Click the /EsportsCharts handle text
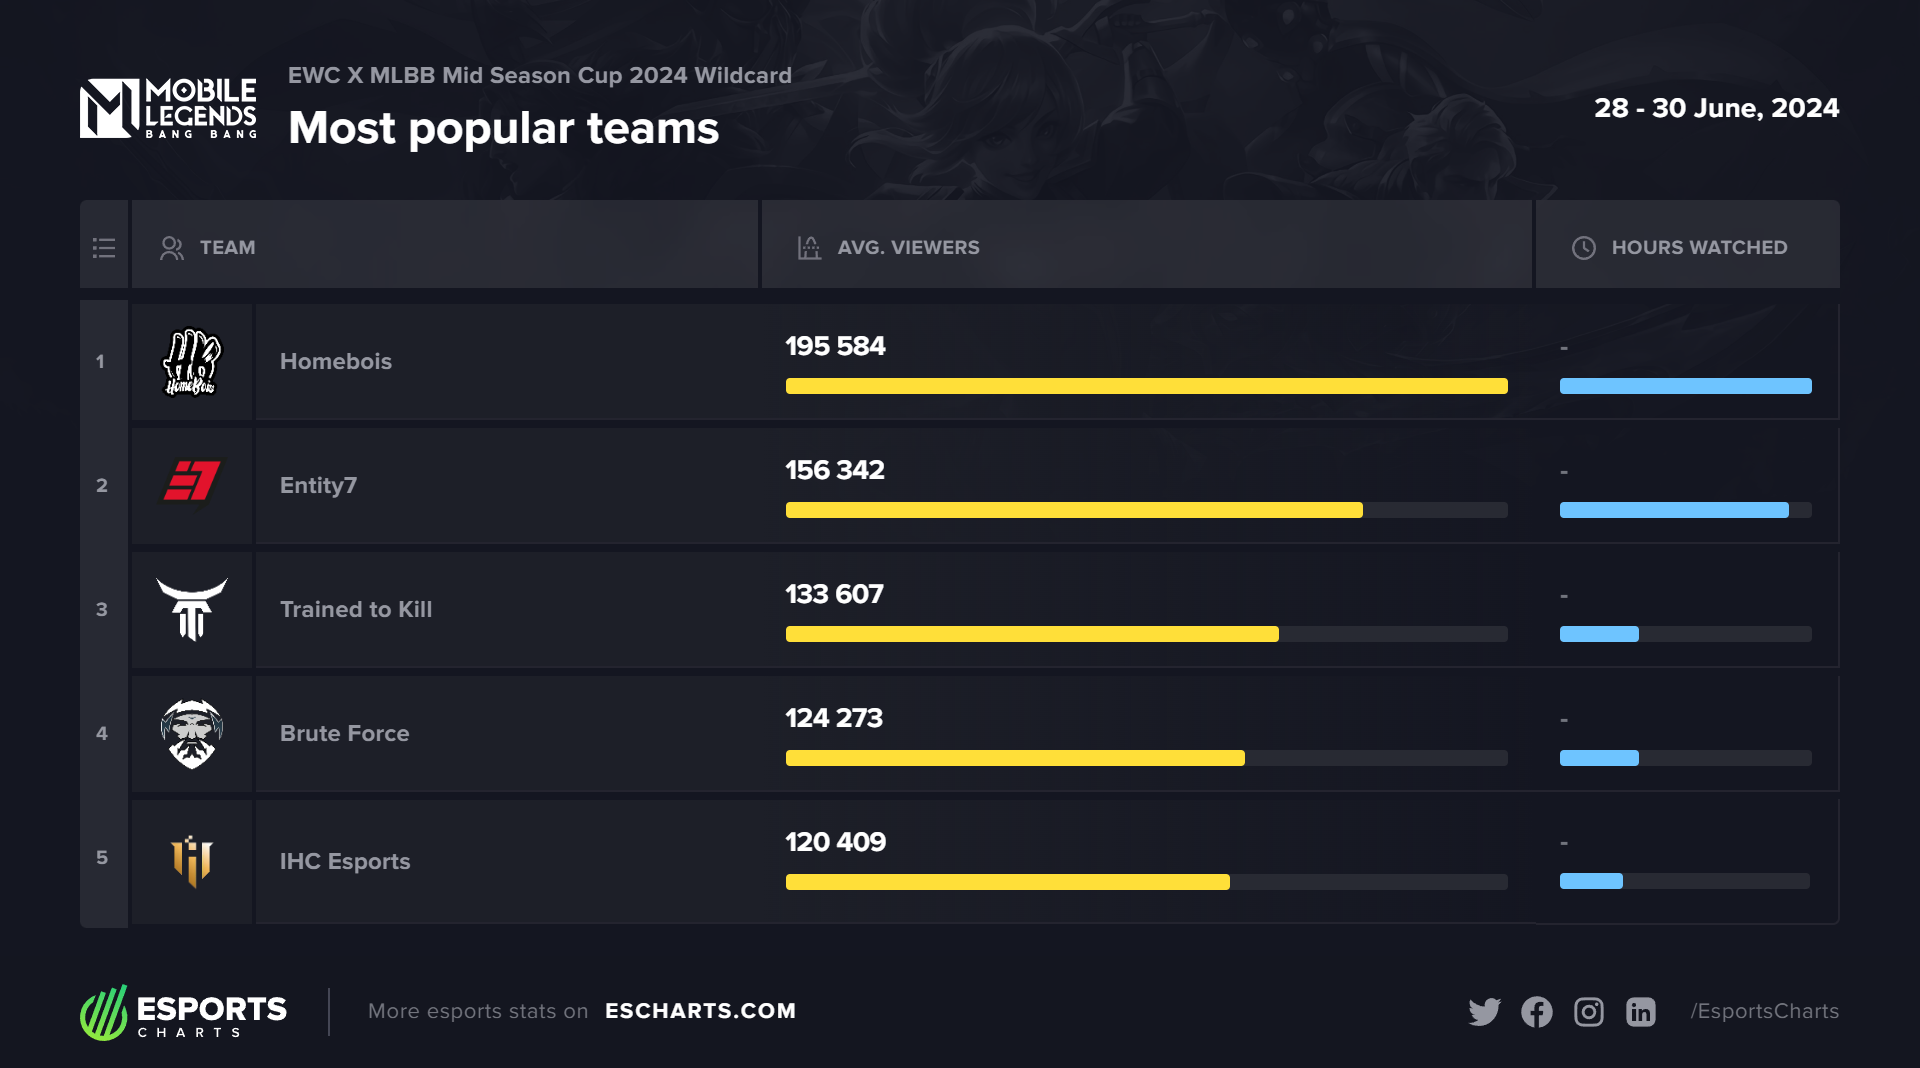 (1764, 1011)
